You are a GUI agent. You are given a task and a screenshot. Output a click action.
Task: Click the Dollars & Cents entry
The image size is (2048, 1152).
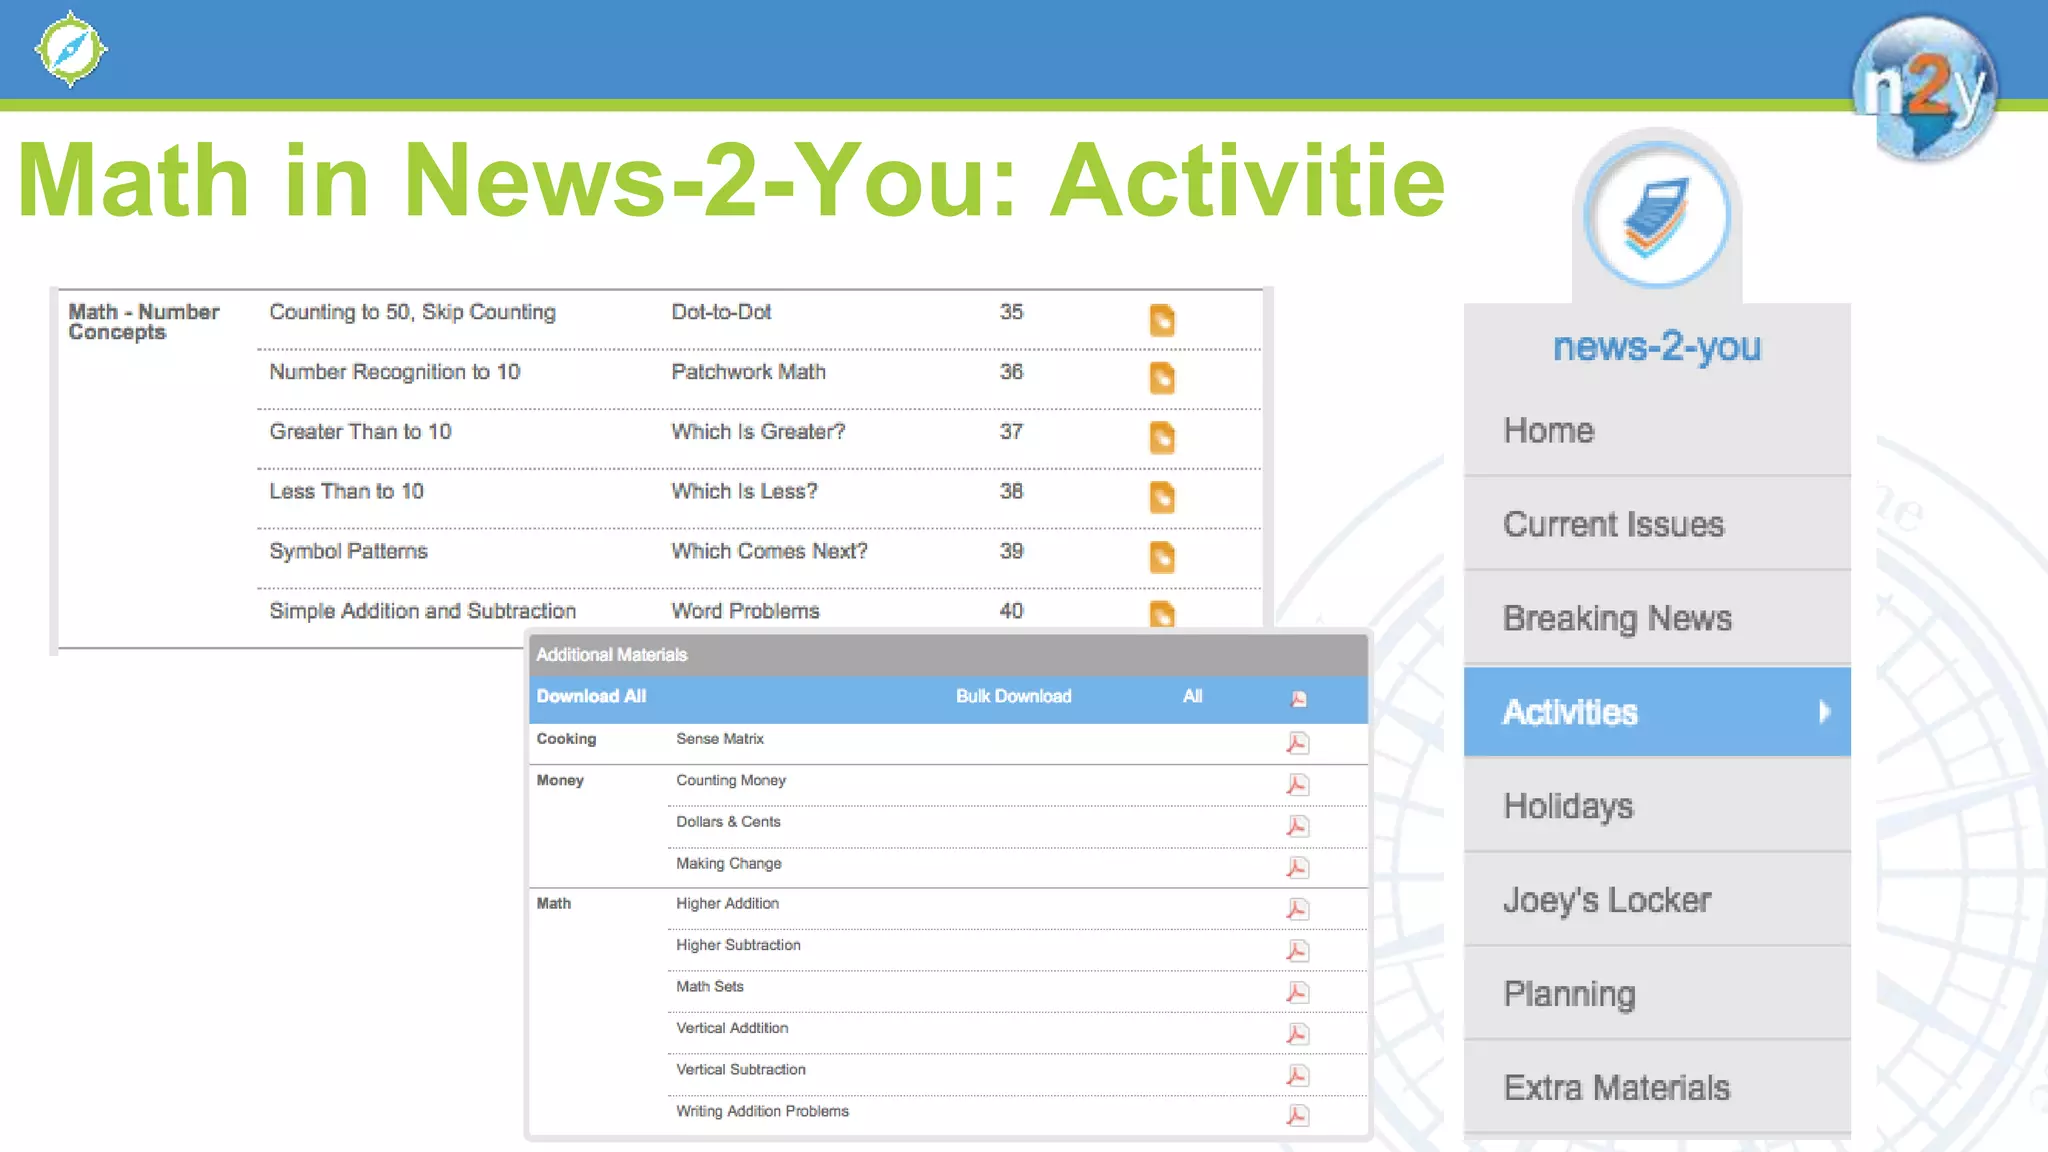728,822
